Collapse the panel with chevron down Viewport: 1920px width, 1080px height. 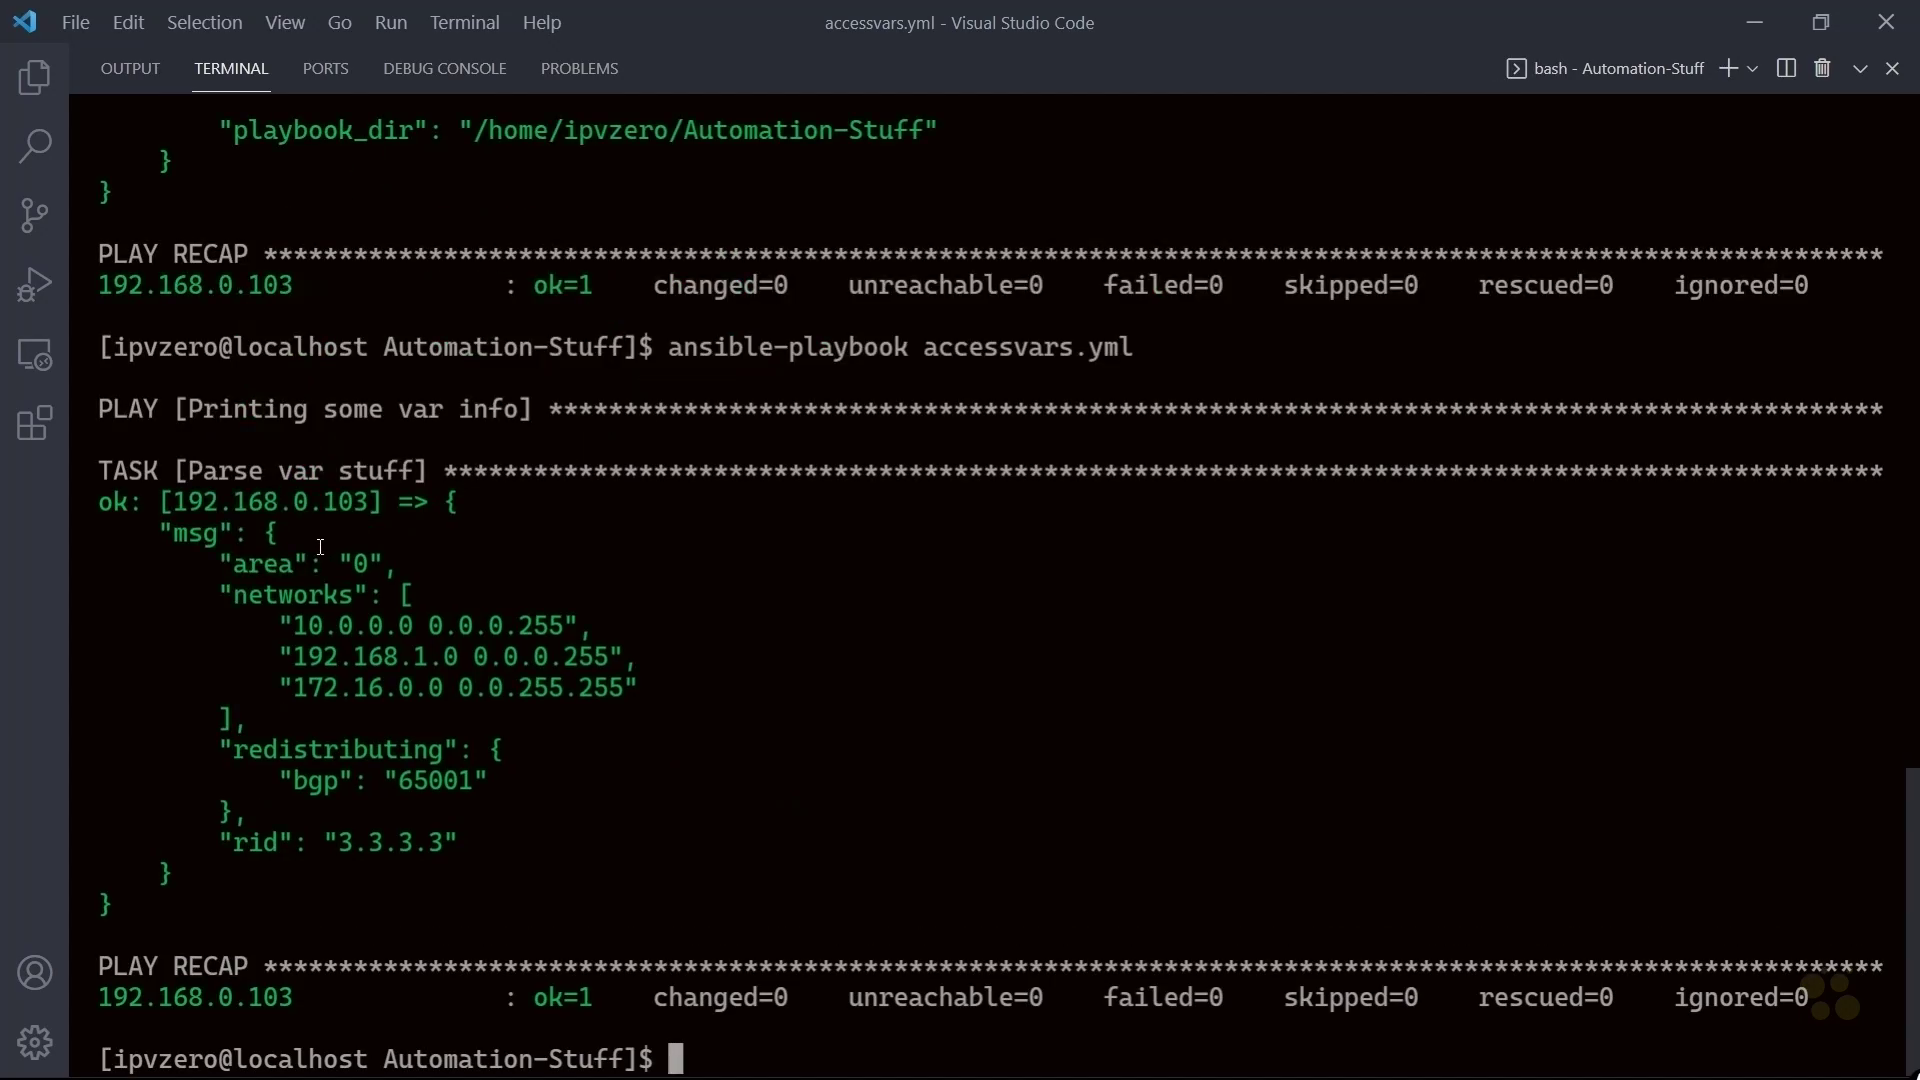pos(1860,69)
